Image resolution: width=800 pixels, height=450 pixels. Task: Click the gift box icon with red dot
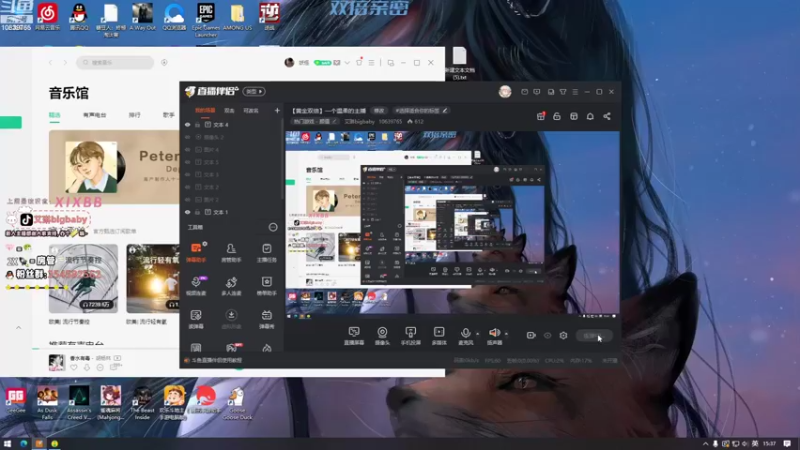541,116
